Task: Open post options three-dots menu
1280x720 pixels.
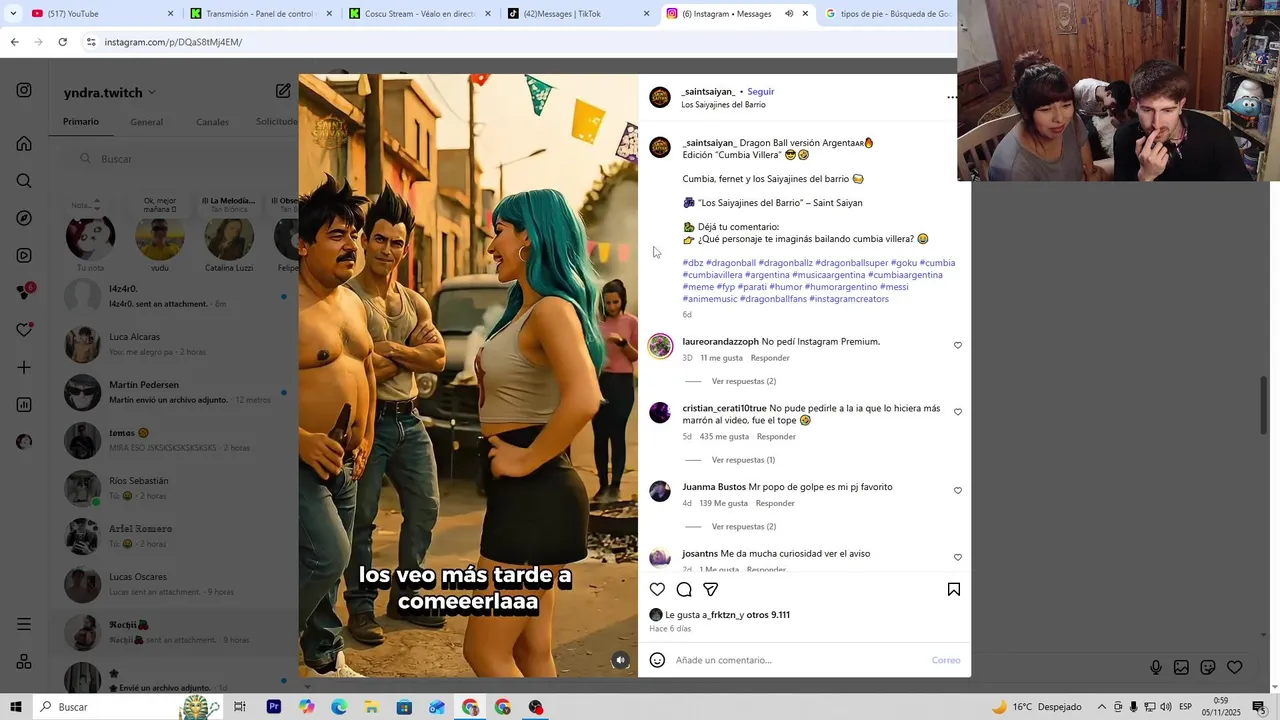Action: (952, 97)
